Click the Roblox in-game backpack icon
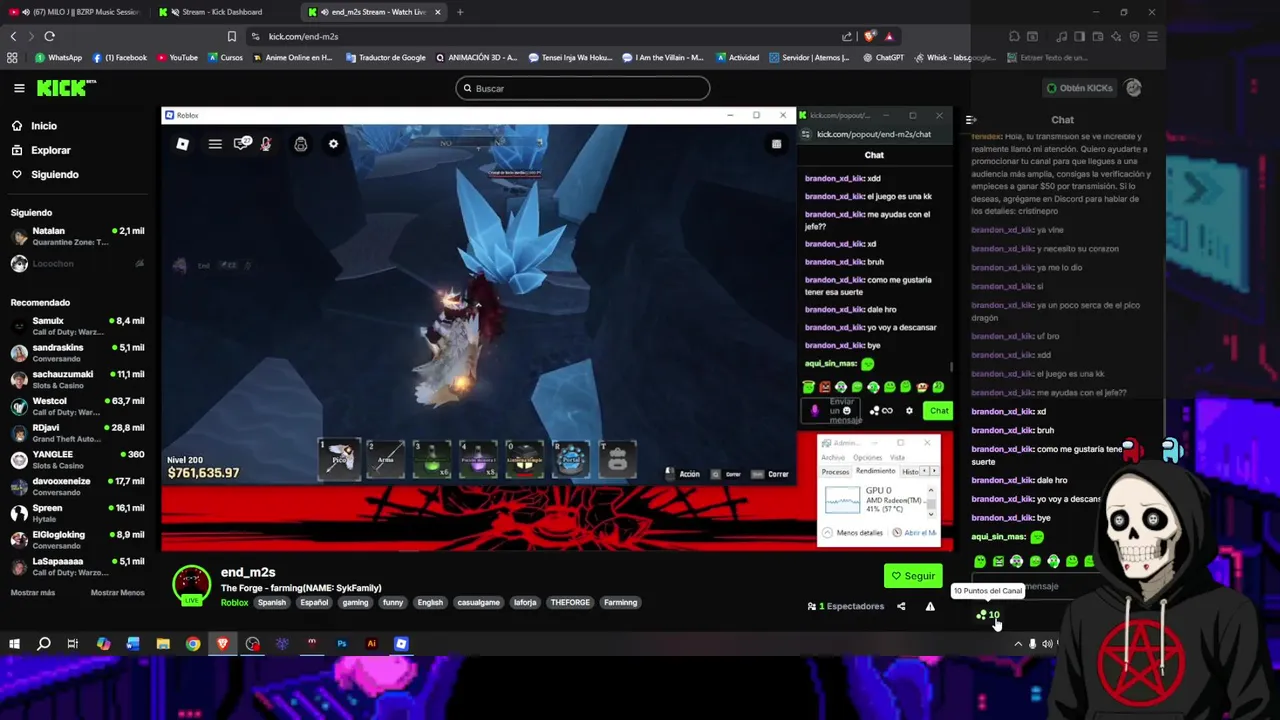Image resolution: width=1280 pixels, height=720 pixels. pos(300,144)
